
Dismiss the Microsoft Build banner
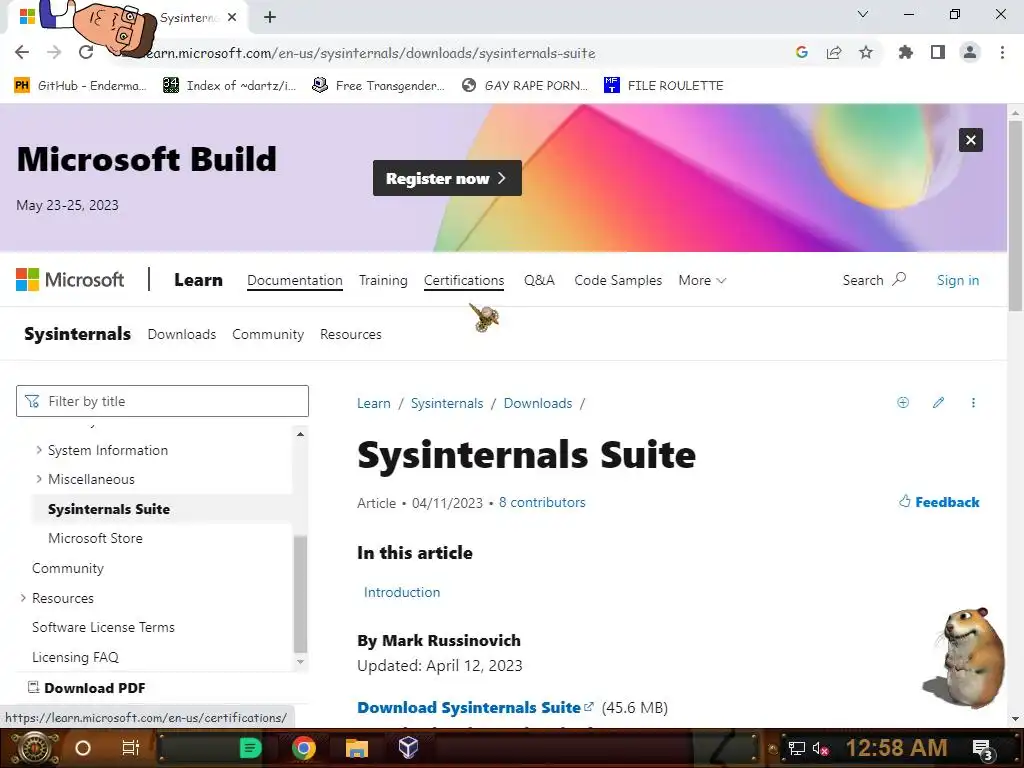tap(970, 140)
